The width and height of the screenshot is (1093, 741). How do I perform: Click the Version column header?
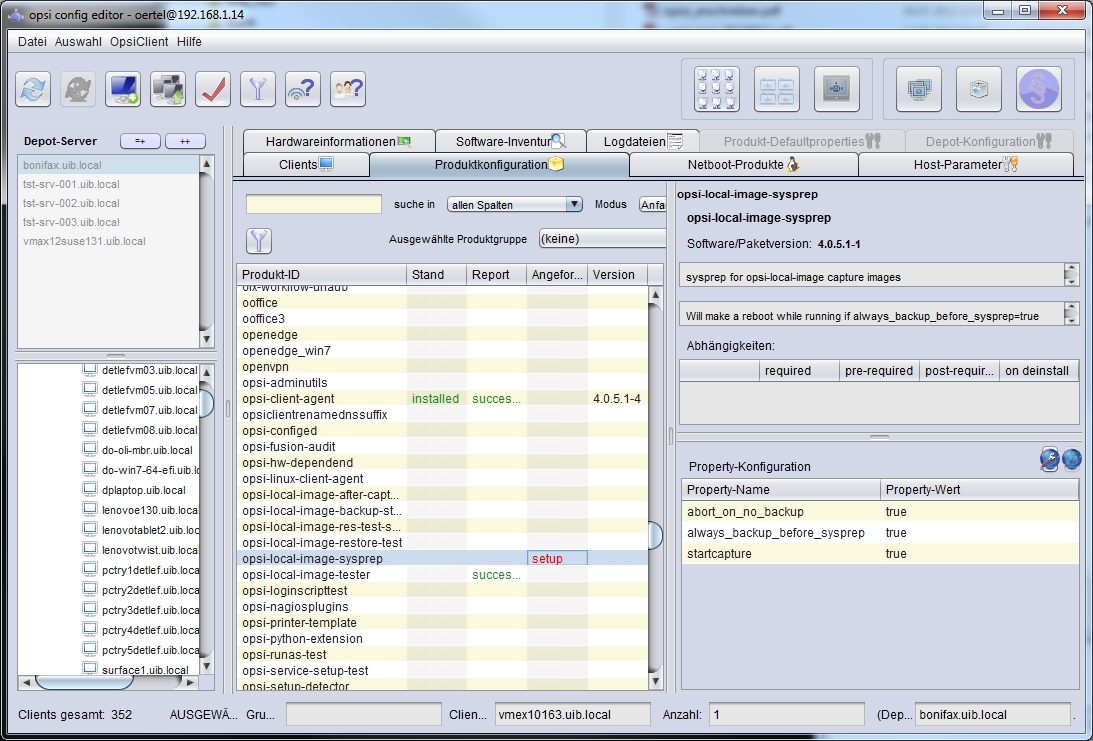(617, 275)
